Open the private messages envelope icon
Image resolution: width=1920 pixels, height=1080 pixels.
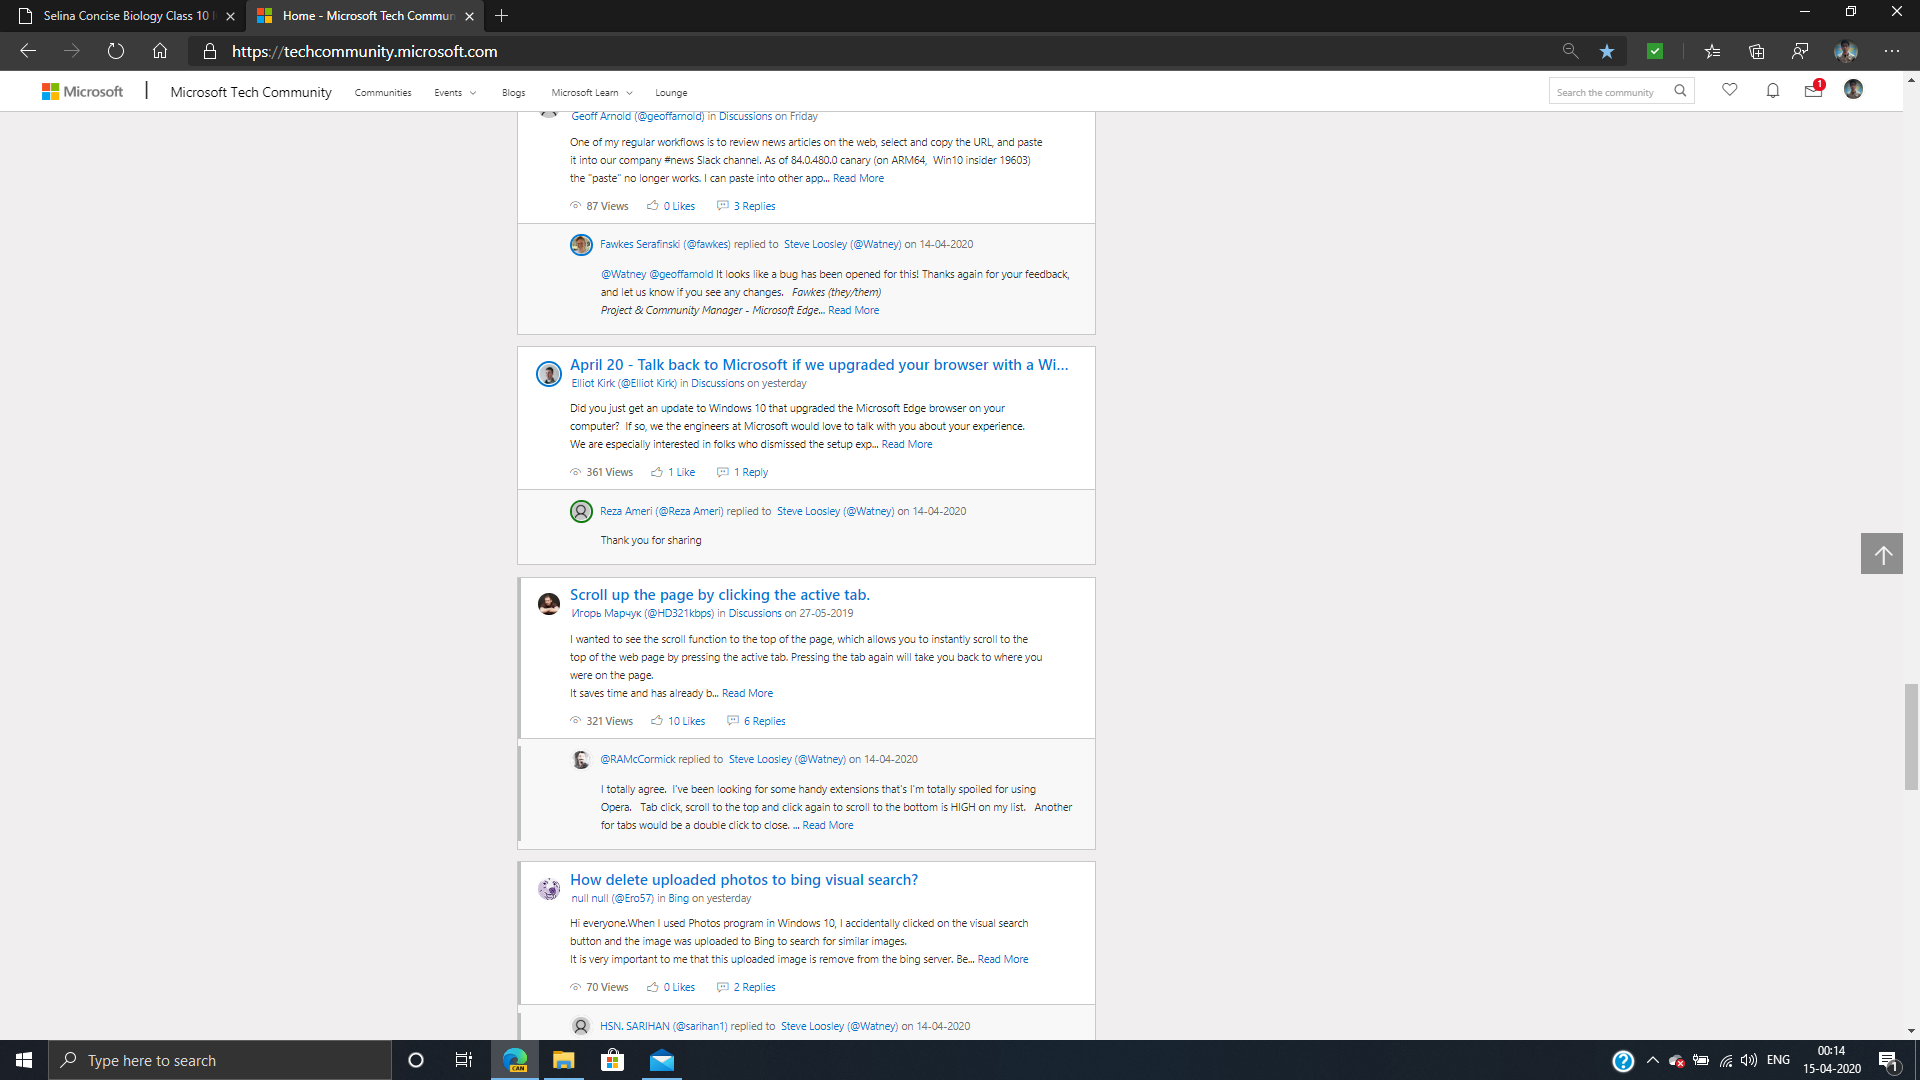[1813, 90]
